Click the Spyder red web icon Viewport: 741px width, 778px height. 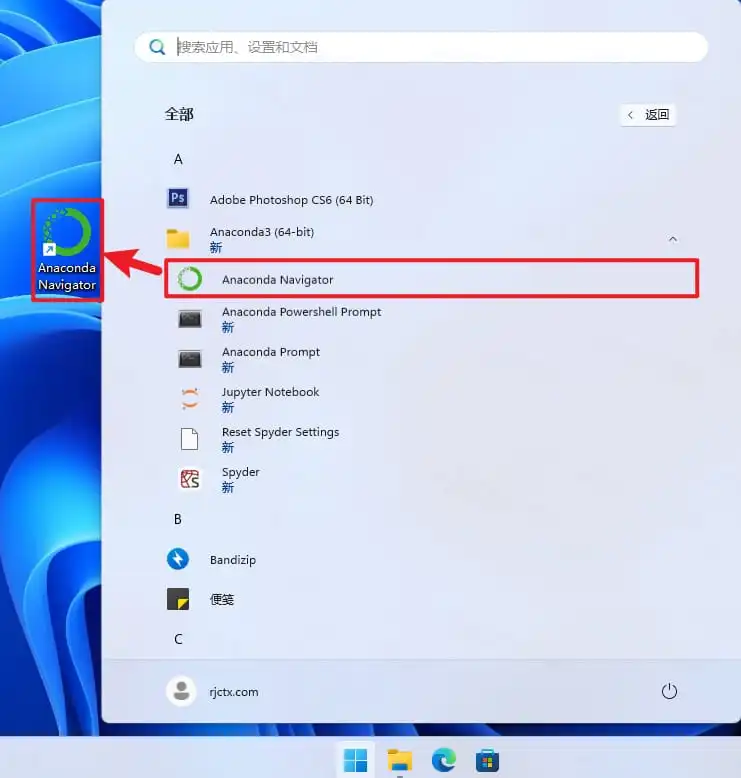pos(190,479)
